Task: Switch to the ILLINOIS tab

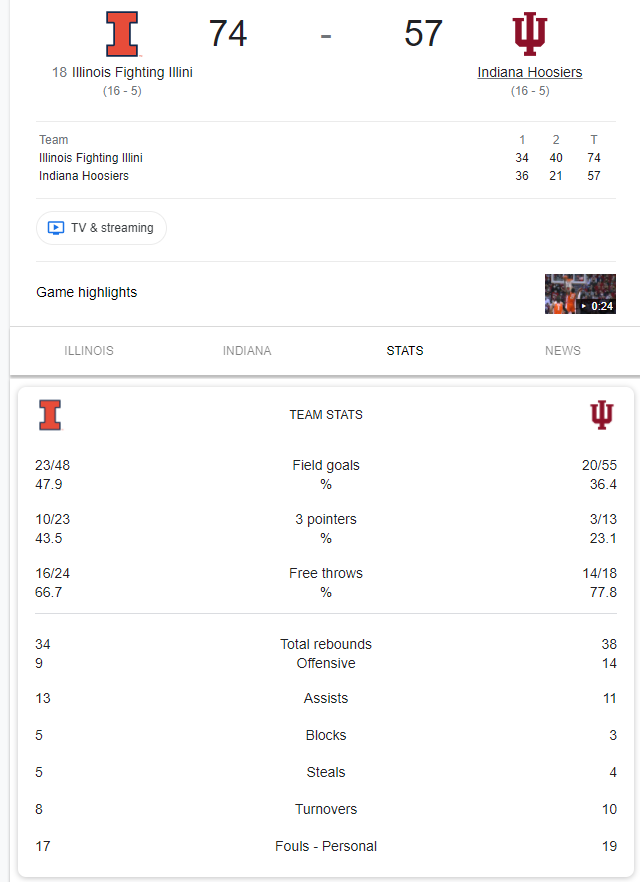Action: click(x=89, y=351)
